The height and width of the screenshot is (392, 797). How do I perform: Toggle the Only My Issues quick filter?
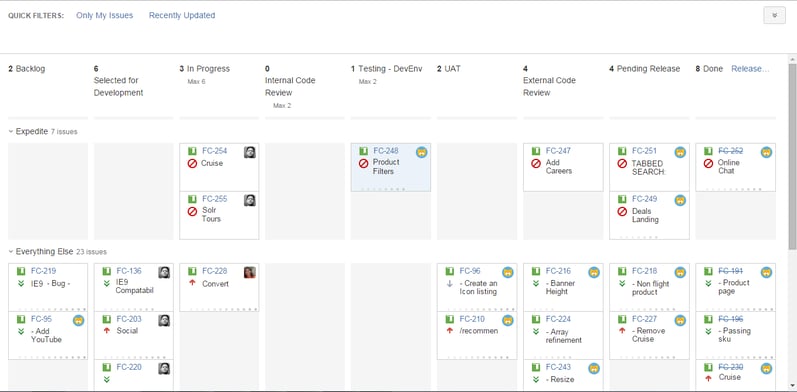[105, 15]
